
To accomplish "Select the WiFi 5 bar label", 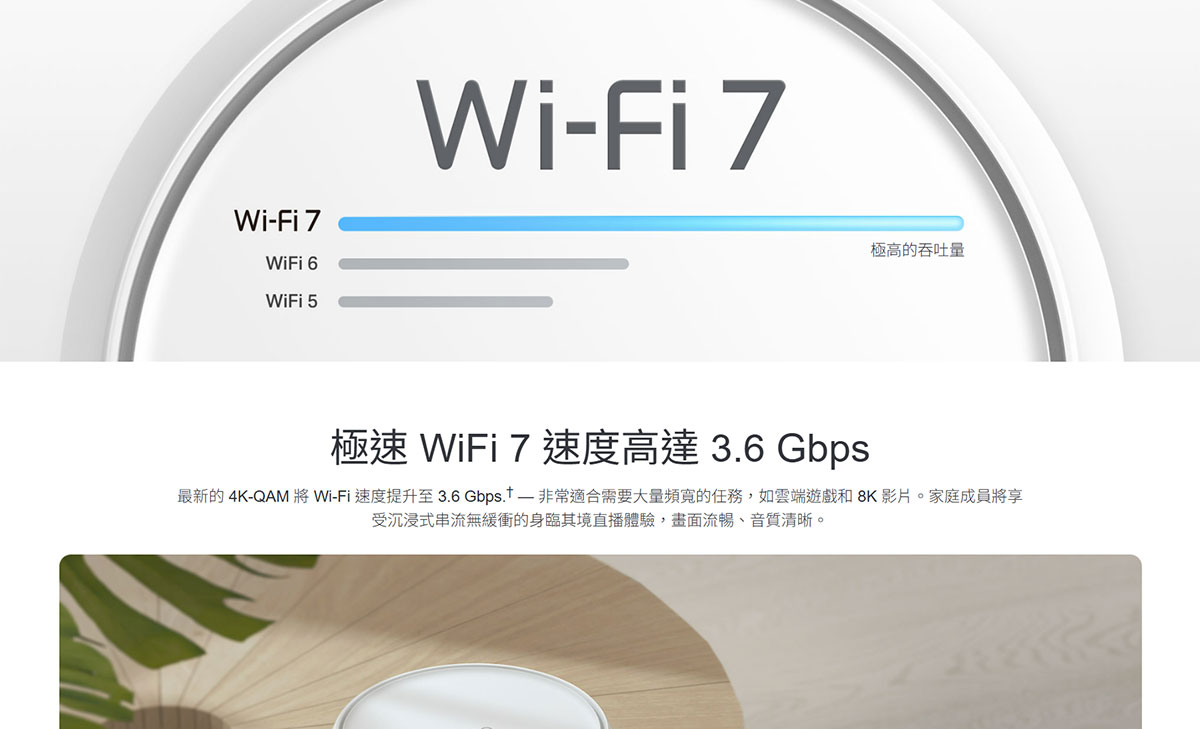I will point(291,301).
